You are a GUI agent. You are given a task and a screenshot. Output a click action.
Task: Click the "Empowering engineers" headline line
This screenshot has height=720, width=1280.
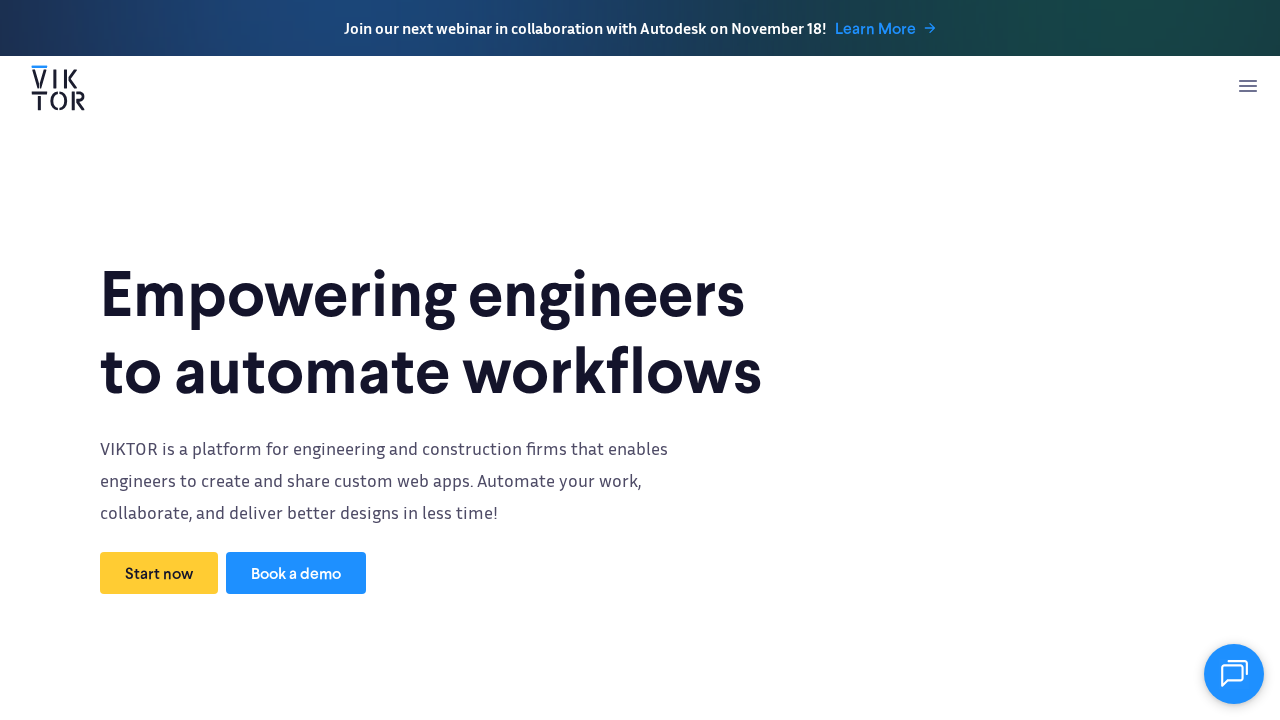(x=422, y=294)
